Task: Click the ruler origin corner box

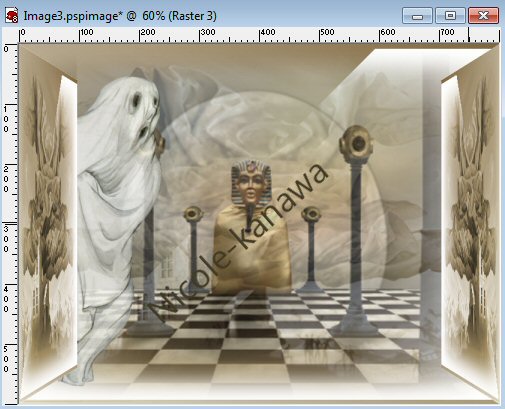Action: 10,35
